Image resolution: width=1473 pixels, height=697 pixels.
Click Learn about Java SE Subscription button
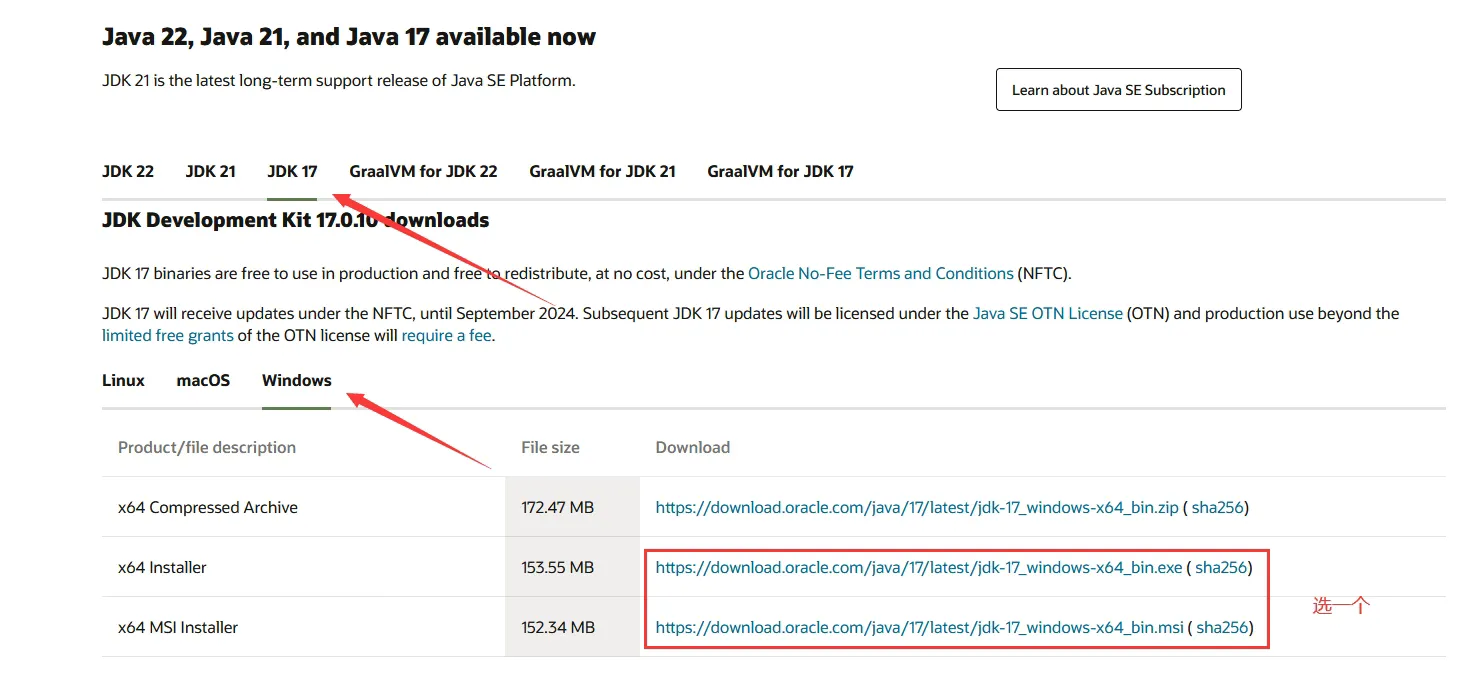tap(1118, 90)
